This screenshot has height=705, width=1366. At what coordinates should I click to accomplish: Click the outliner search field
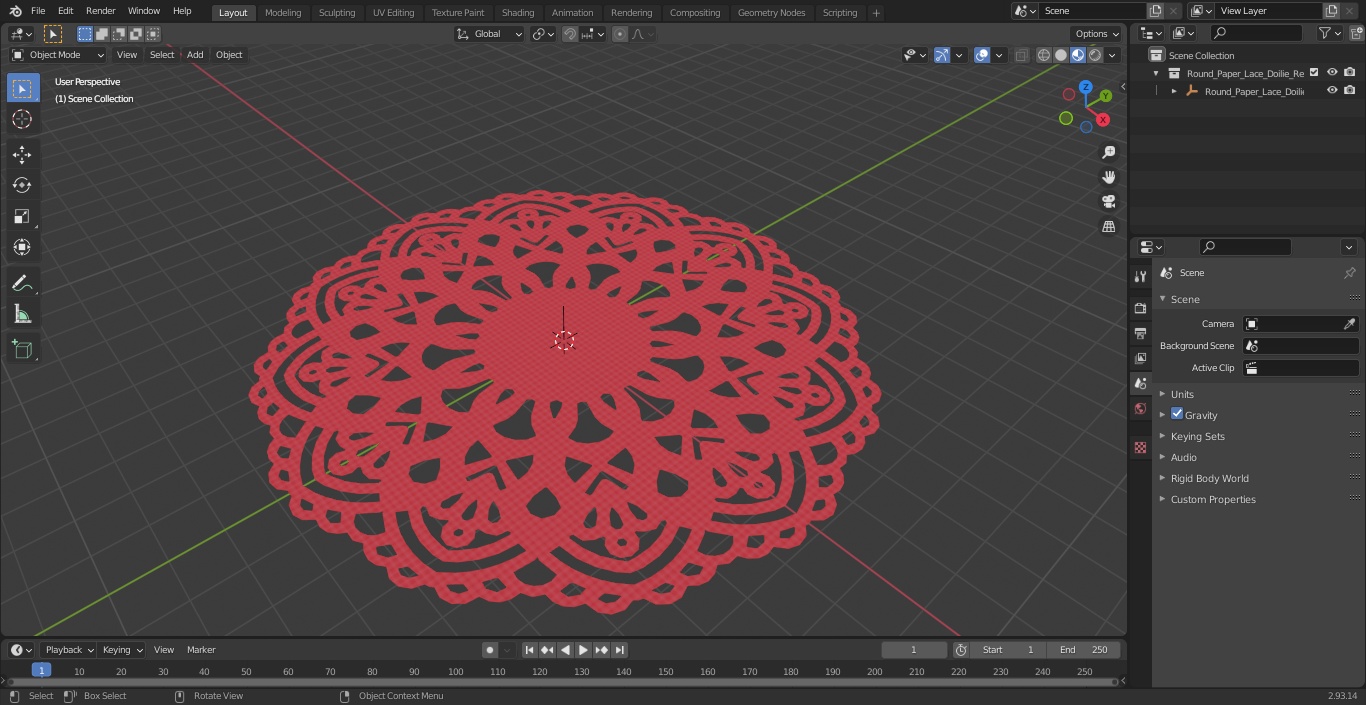pyautogui.click(x=1255, y=33)
